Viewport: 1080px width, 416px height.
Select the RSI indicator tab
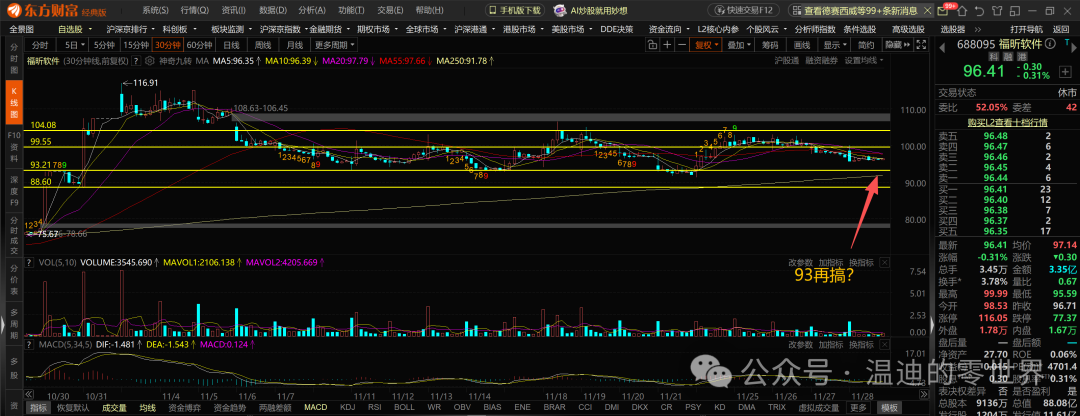coord(374,408)
